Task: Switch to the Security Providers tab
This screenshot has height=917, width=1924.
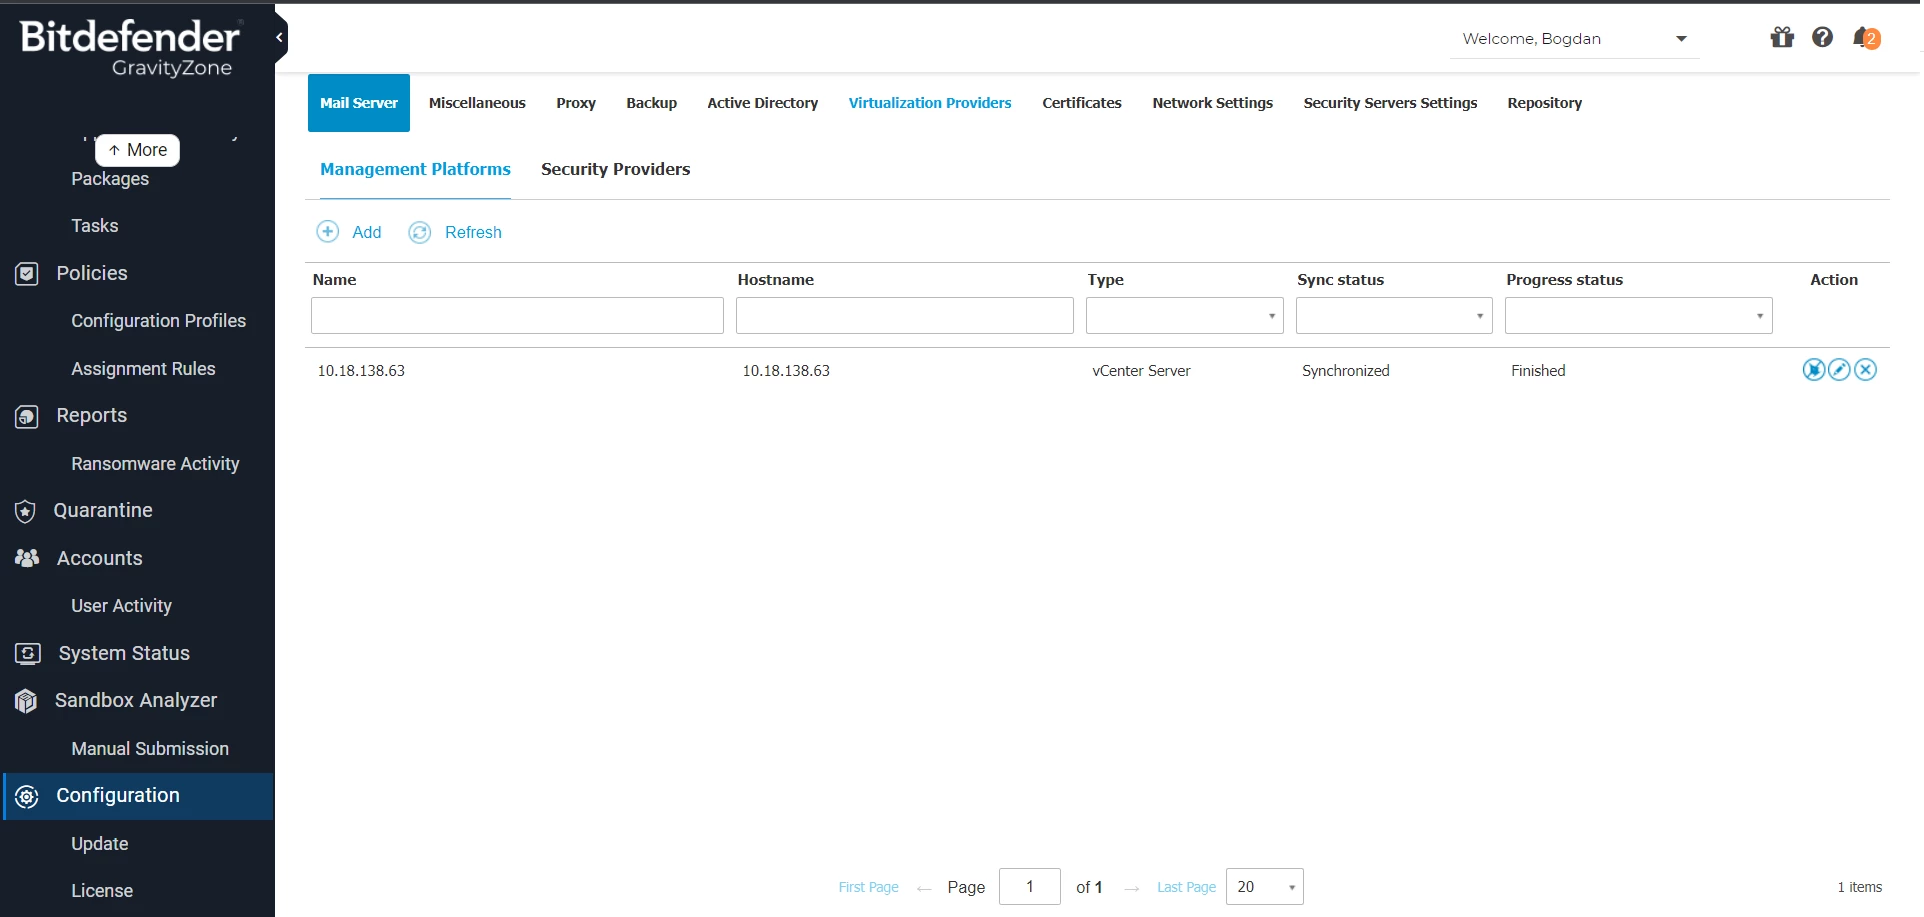Action: (615, 169)
